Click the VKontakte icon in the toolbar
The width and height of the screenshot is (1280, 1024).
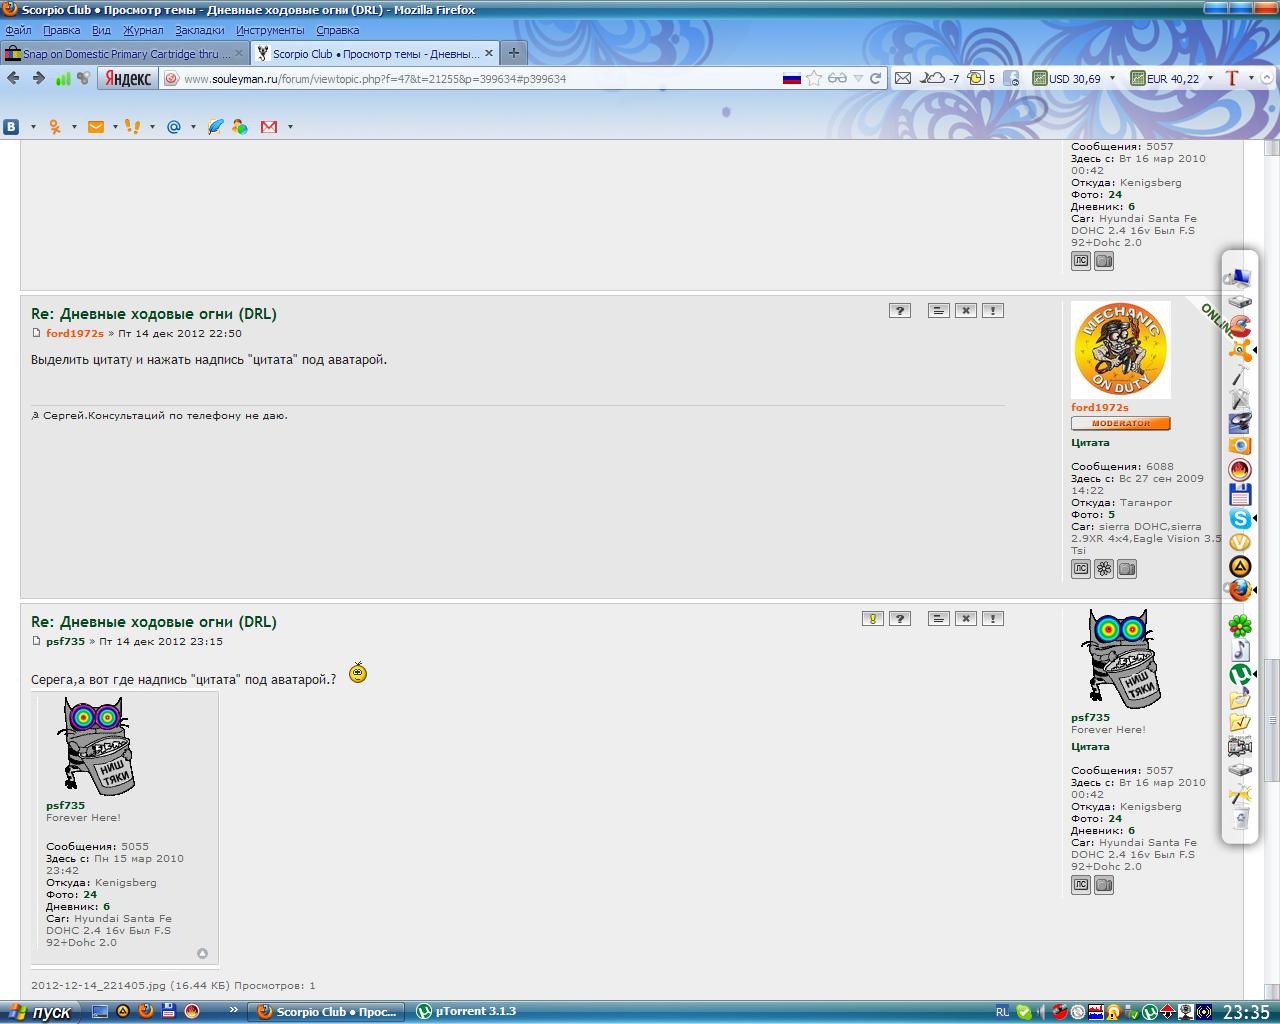tap(12, 126)
